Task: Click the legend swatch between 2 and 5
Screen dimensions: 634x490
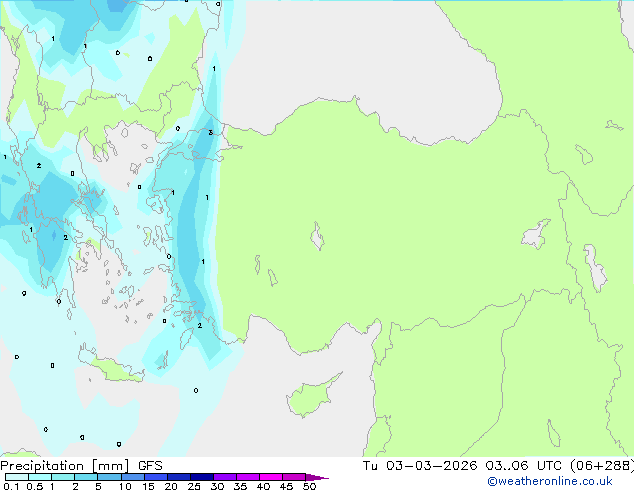Action: (86, 477)
